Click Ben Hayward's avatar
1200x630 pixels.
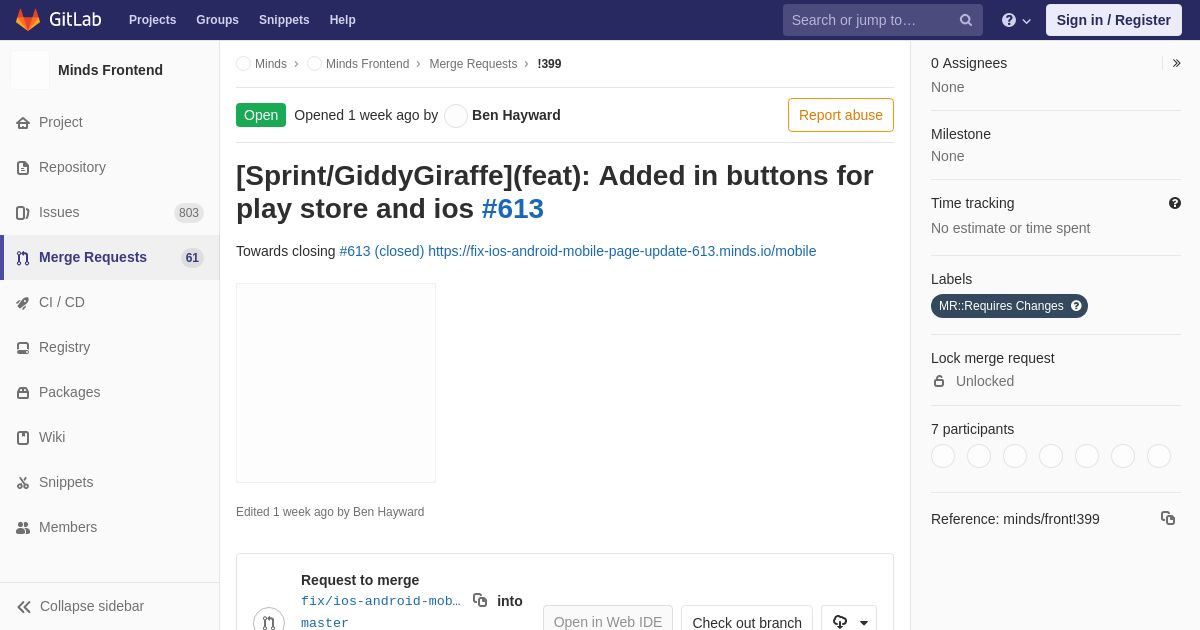pos(456,116)
